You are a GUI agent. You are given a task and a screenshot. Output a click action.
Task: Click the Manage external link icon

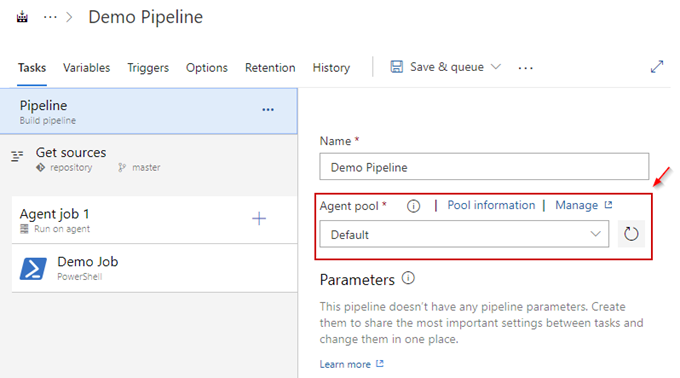[608, 205]
